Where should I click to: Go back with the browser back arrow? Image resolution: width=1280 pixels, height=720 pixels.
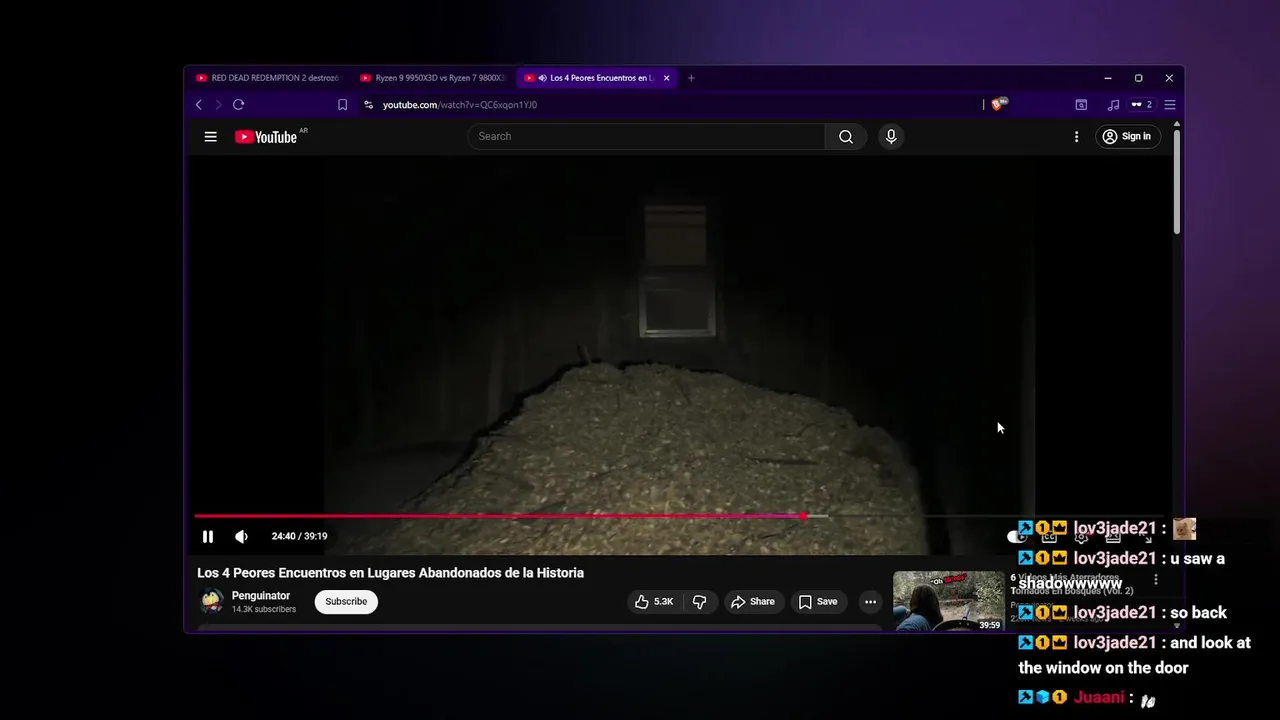(199, 105)
